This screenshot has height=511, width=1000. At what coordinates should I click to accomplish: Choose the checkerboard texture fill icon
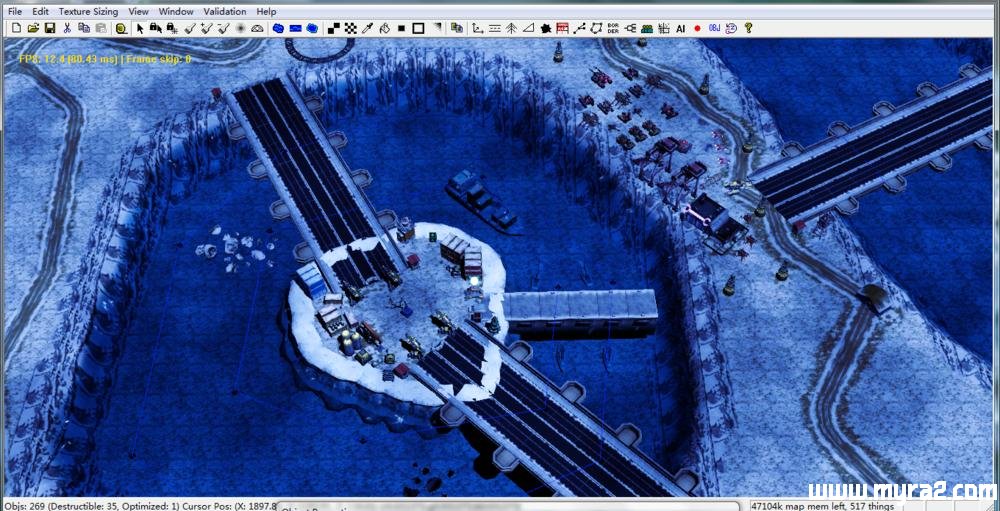point(350,28)
